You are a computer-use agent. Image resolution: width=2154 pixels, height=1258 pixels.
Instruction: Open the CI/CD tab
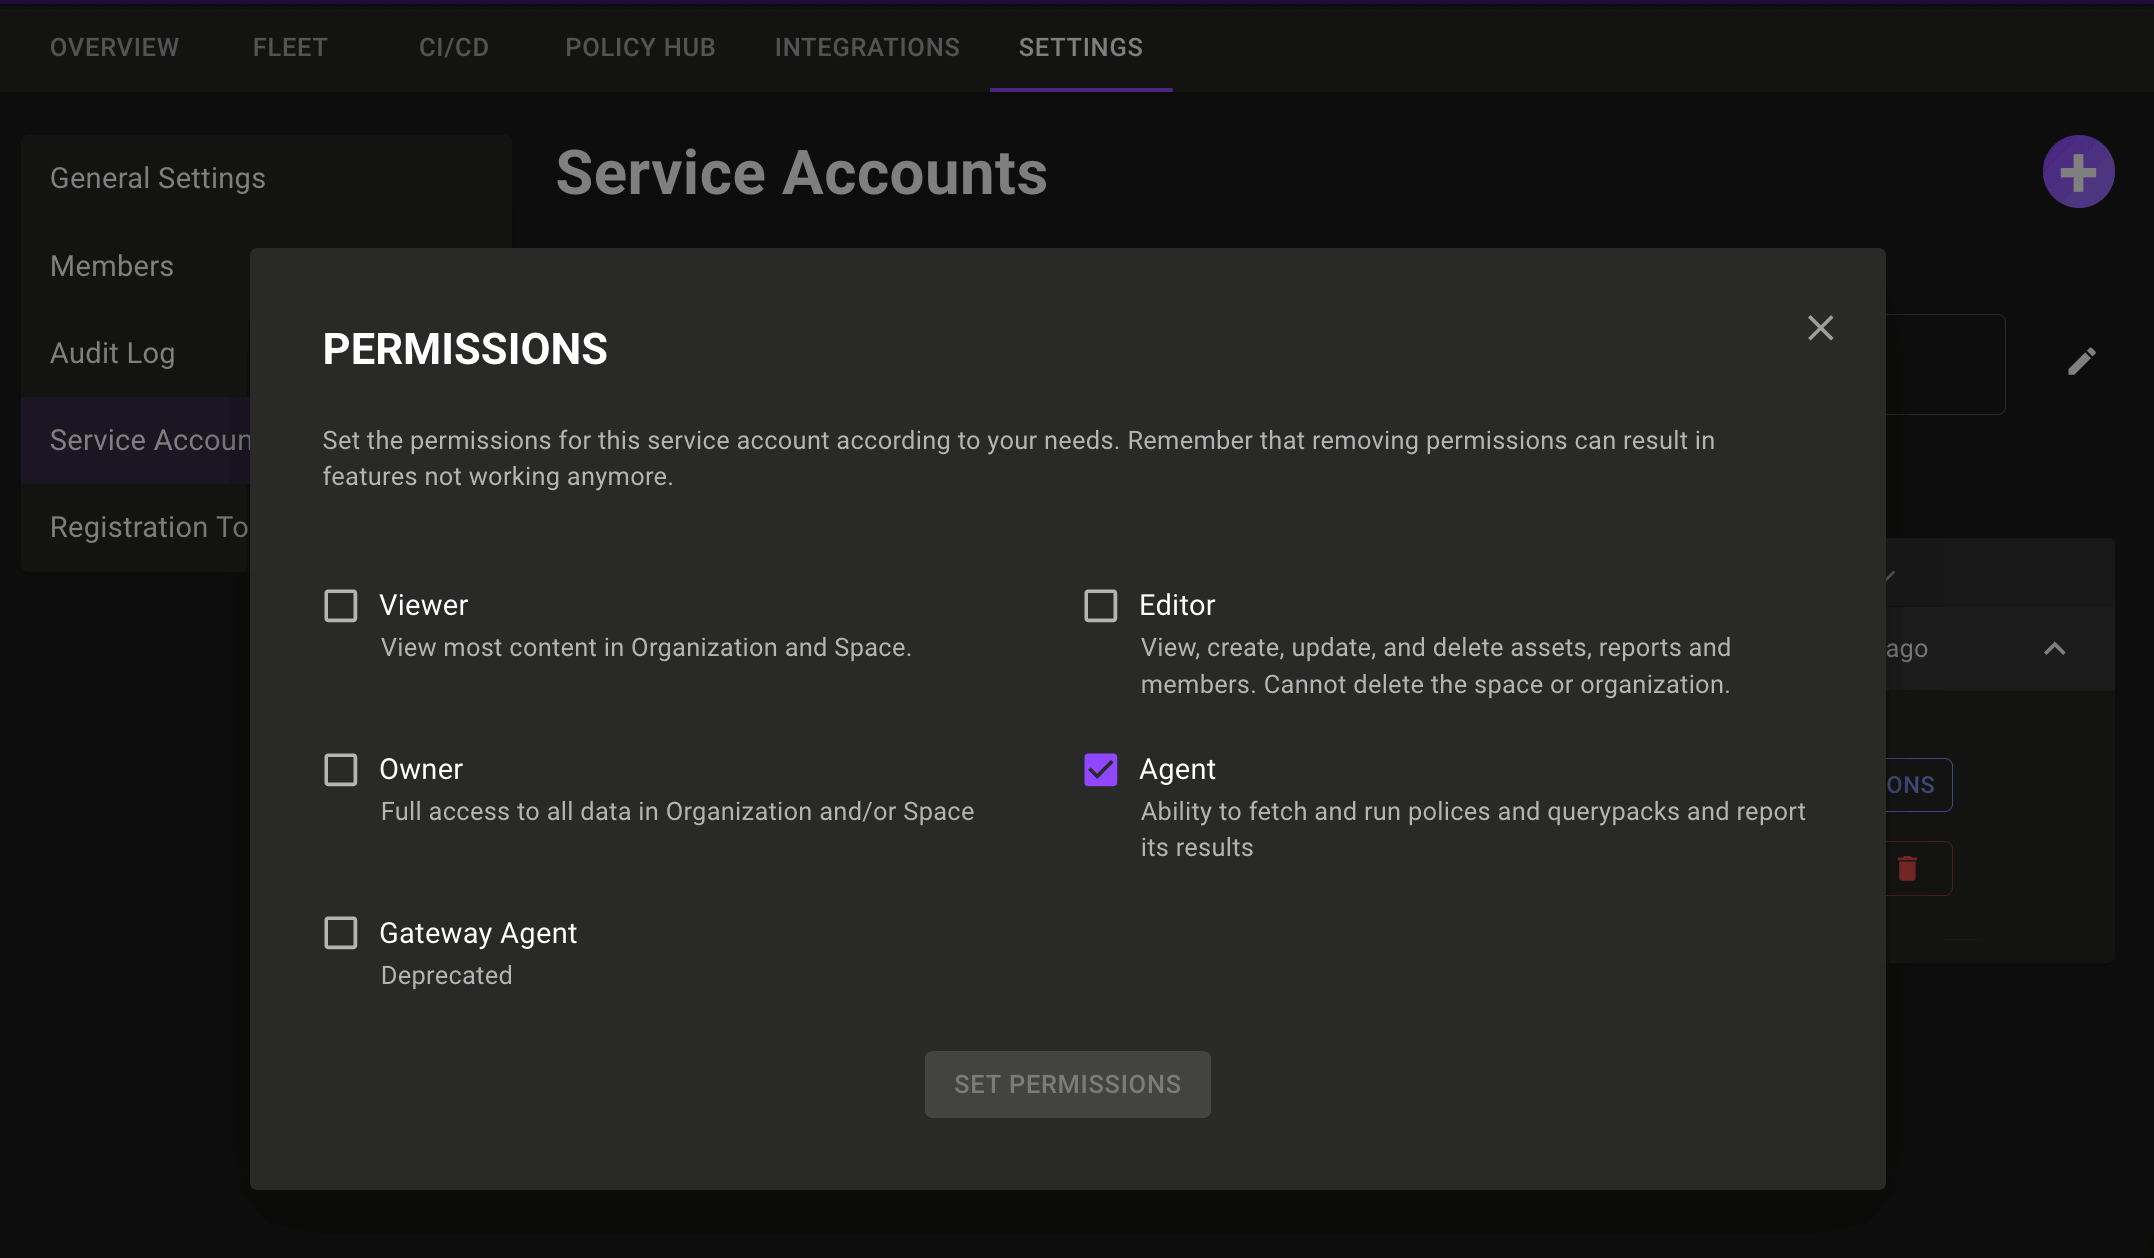tap(452, 47)
